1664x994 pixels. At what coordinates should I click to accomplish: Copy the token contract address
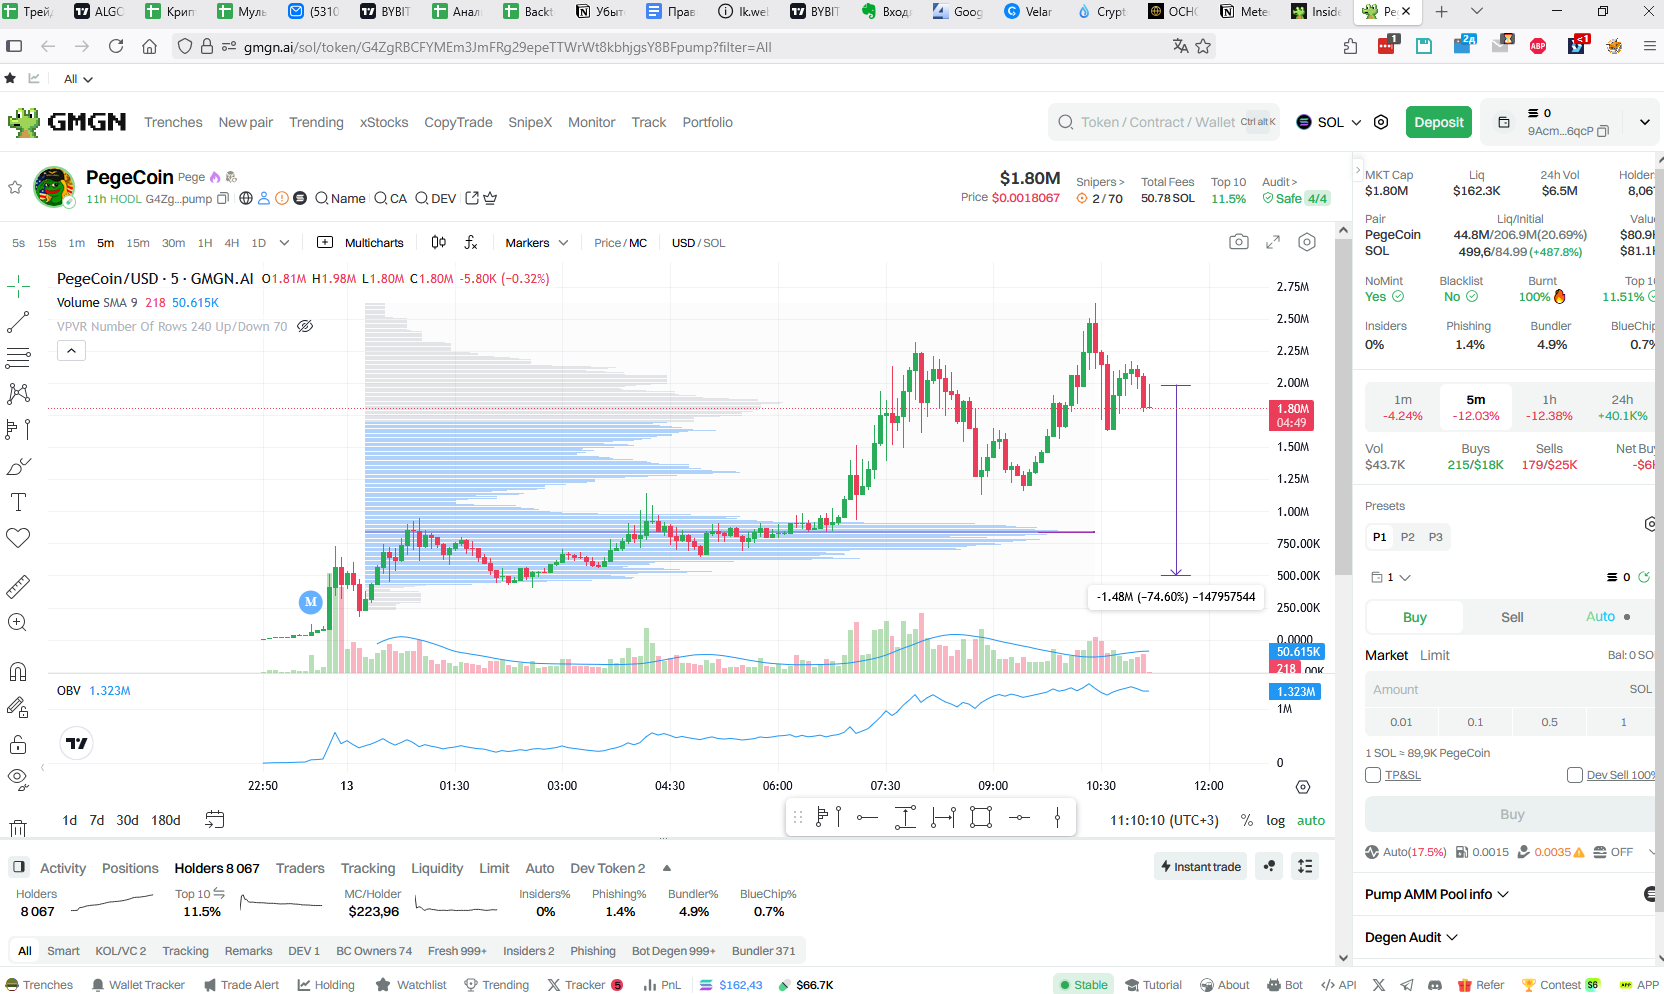point(223,198)
